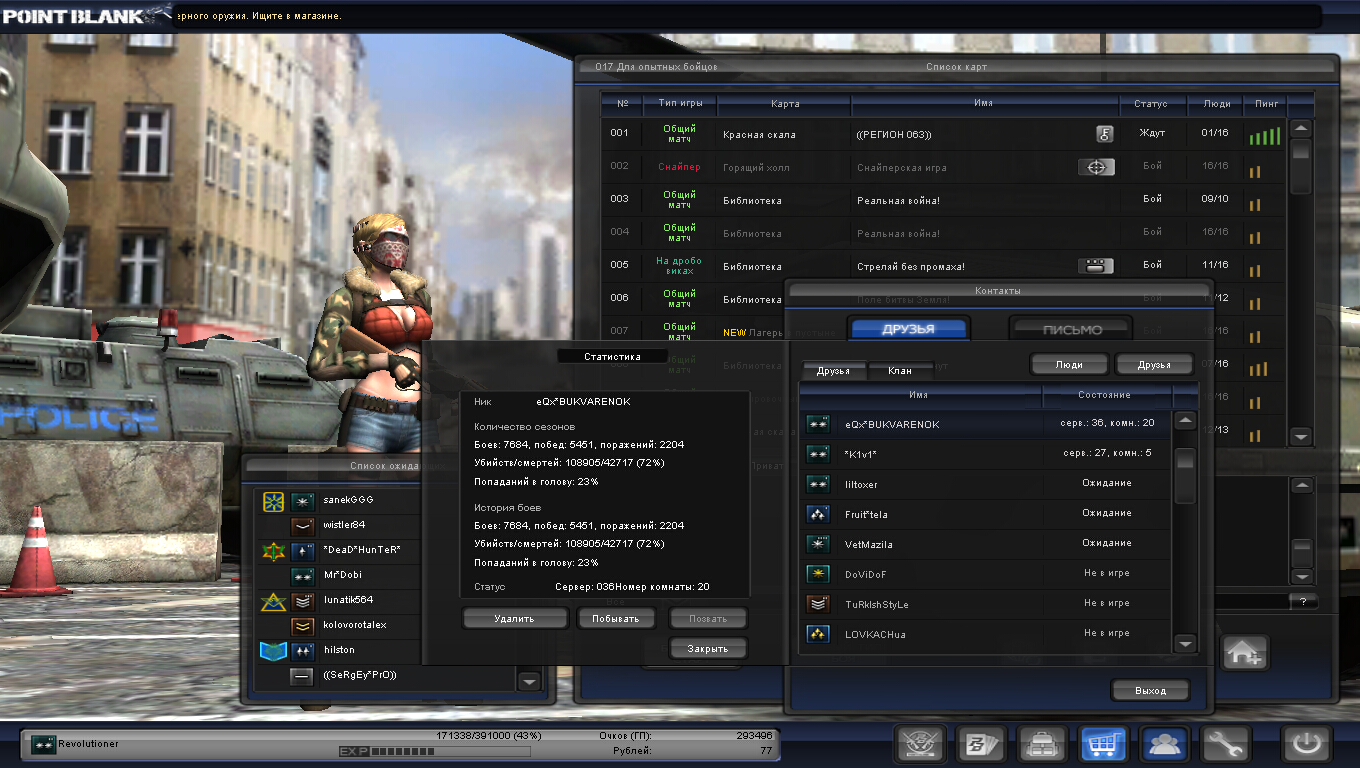Open the shop via shopping cart icon

[x=1103, y=744]
